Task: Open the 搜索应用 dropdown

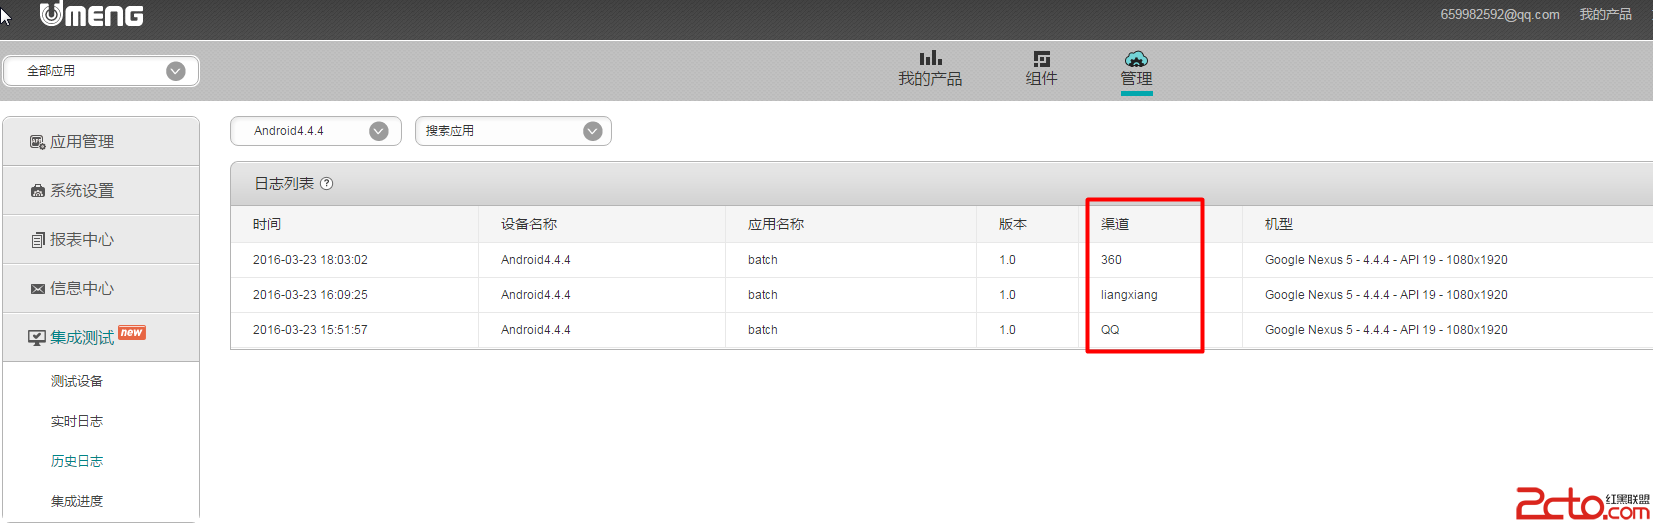Action: coord(513,131)
